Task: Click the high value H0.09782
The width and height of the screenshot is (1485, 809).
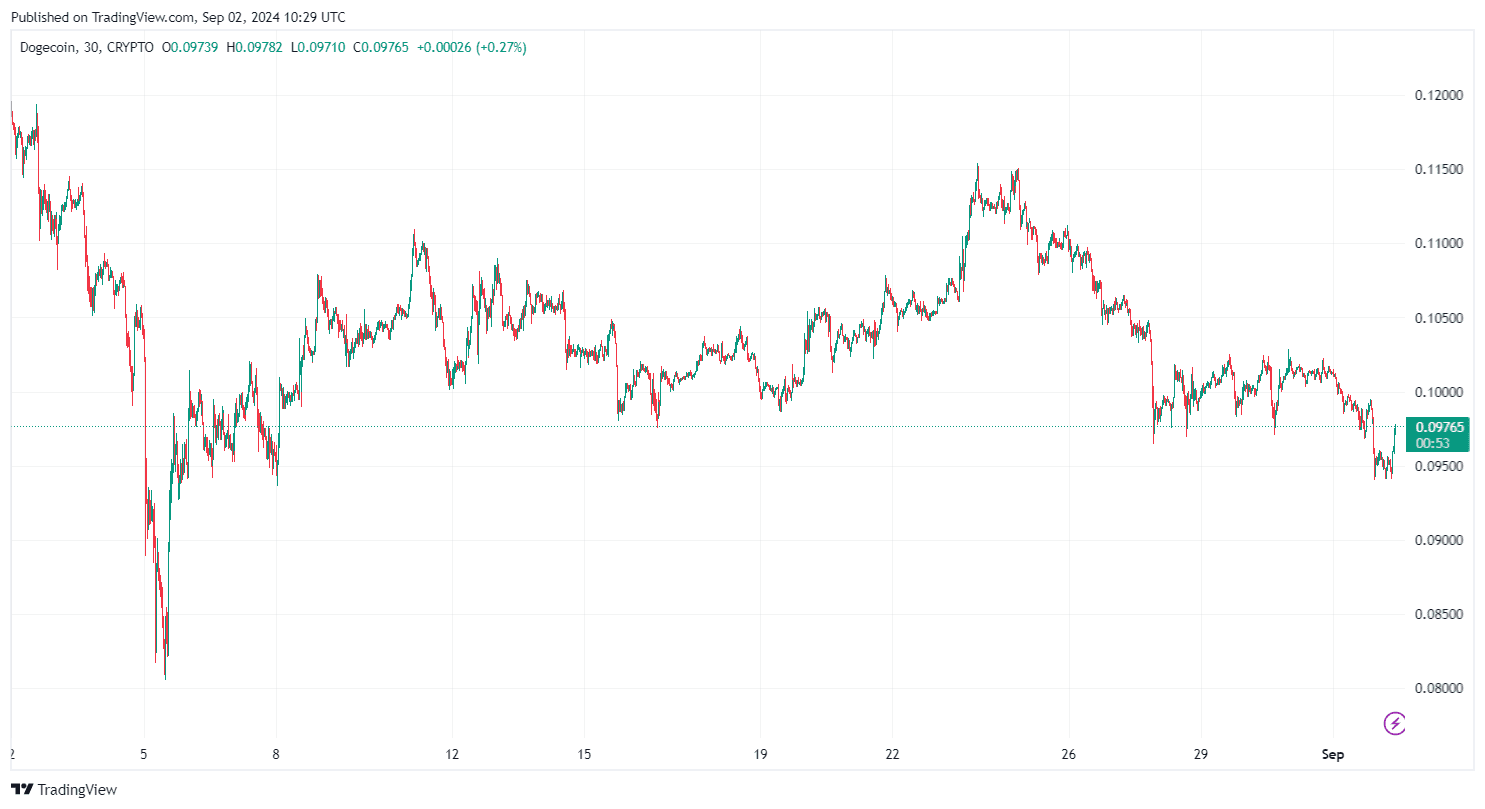Action: point(254,47)
